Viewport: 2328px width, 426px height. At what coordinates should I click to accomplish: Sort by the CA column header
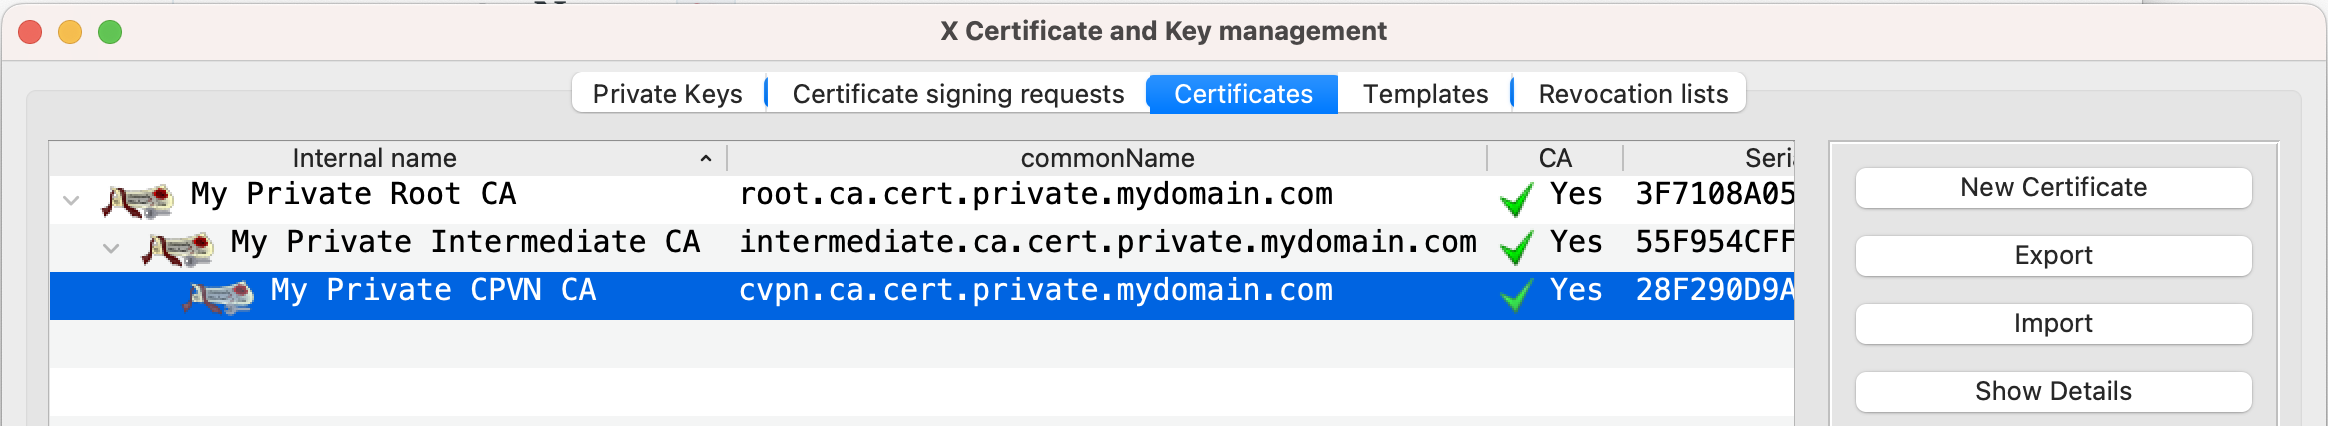coord(1555,158)
